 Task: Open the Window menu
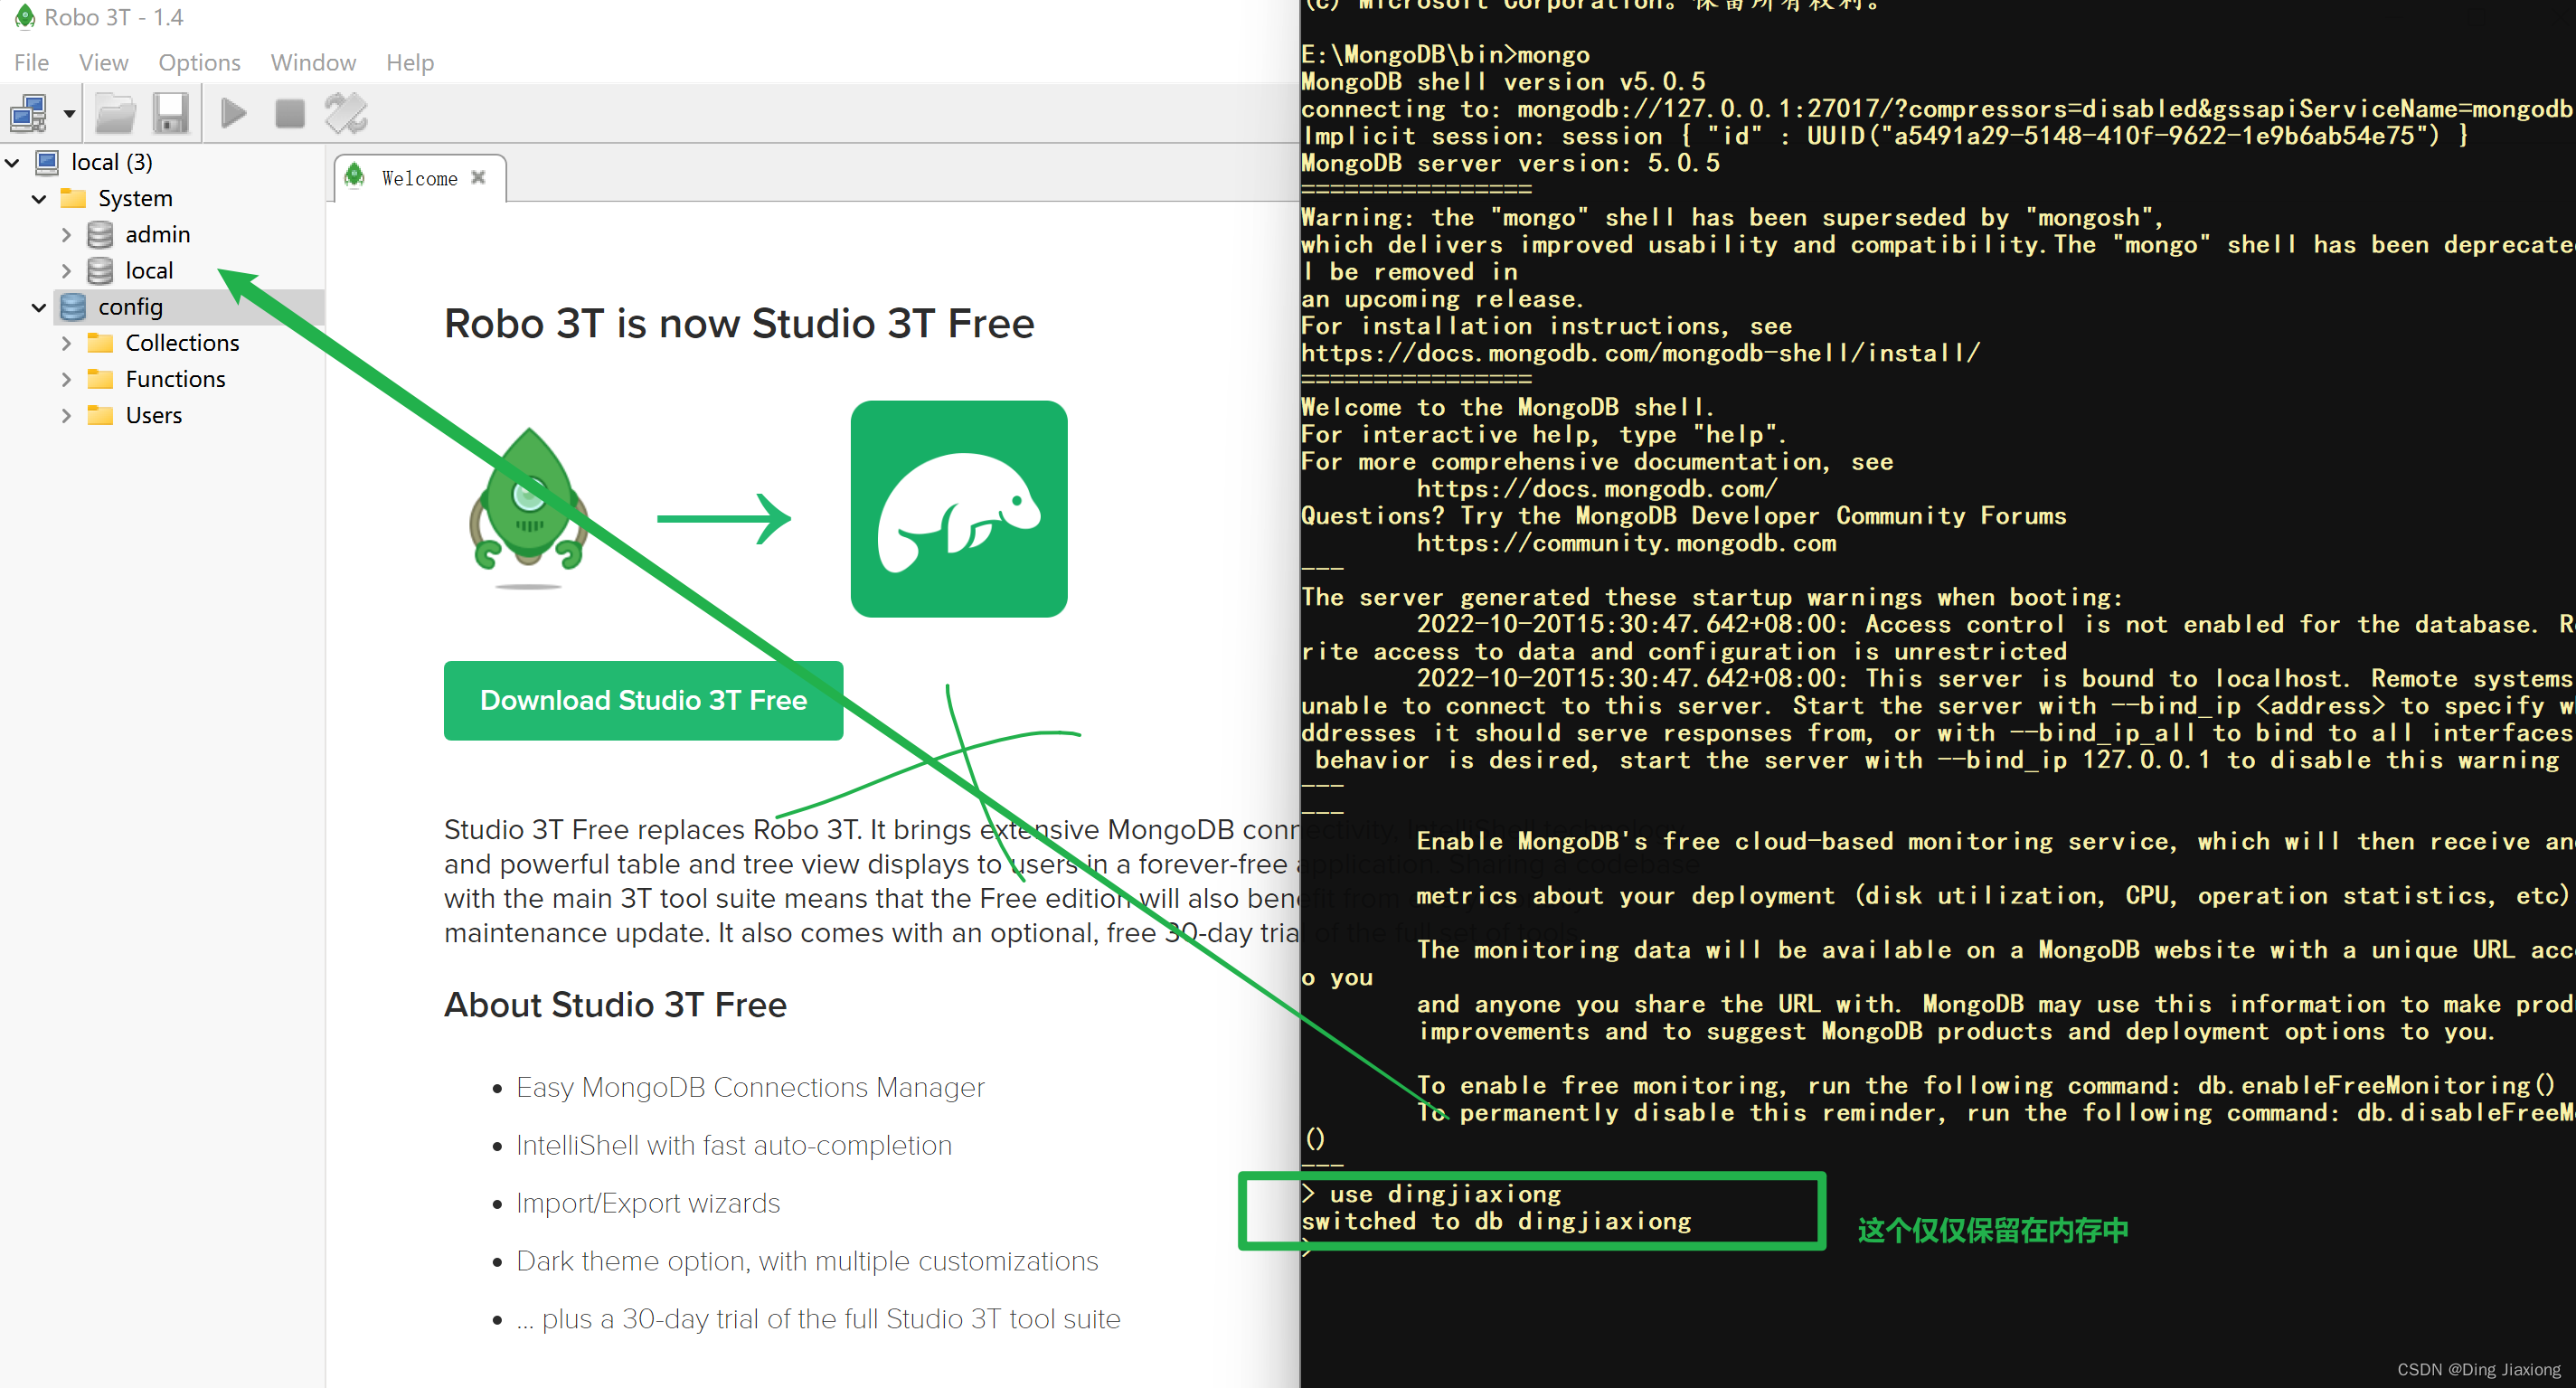coord(313,62)
